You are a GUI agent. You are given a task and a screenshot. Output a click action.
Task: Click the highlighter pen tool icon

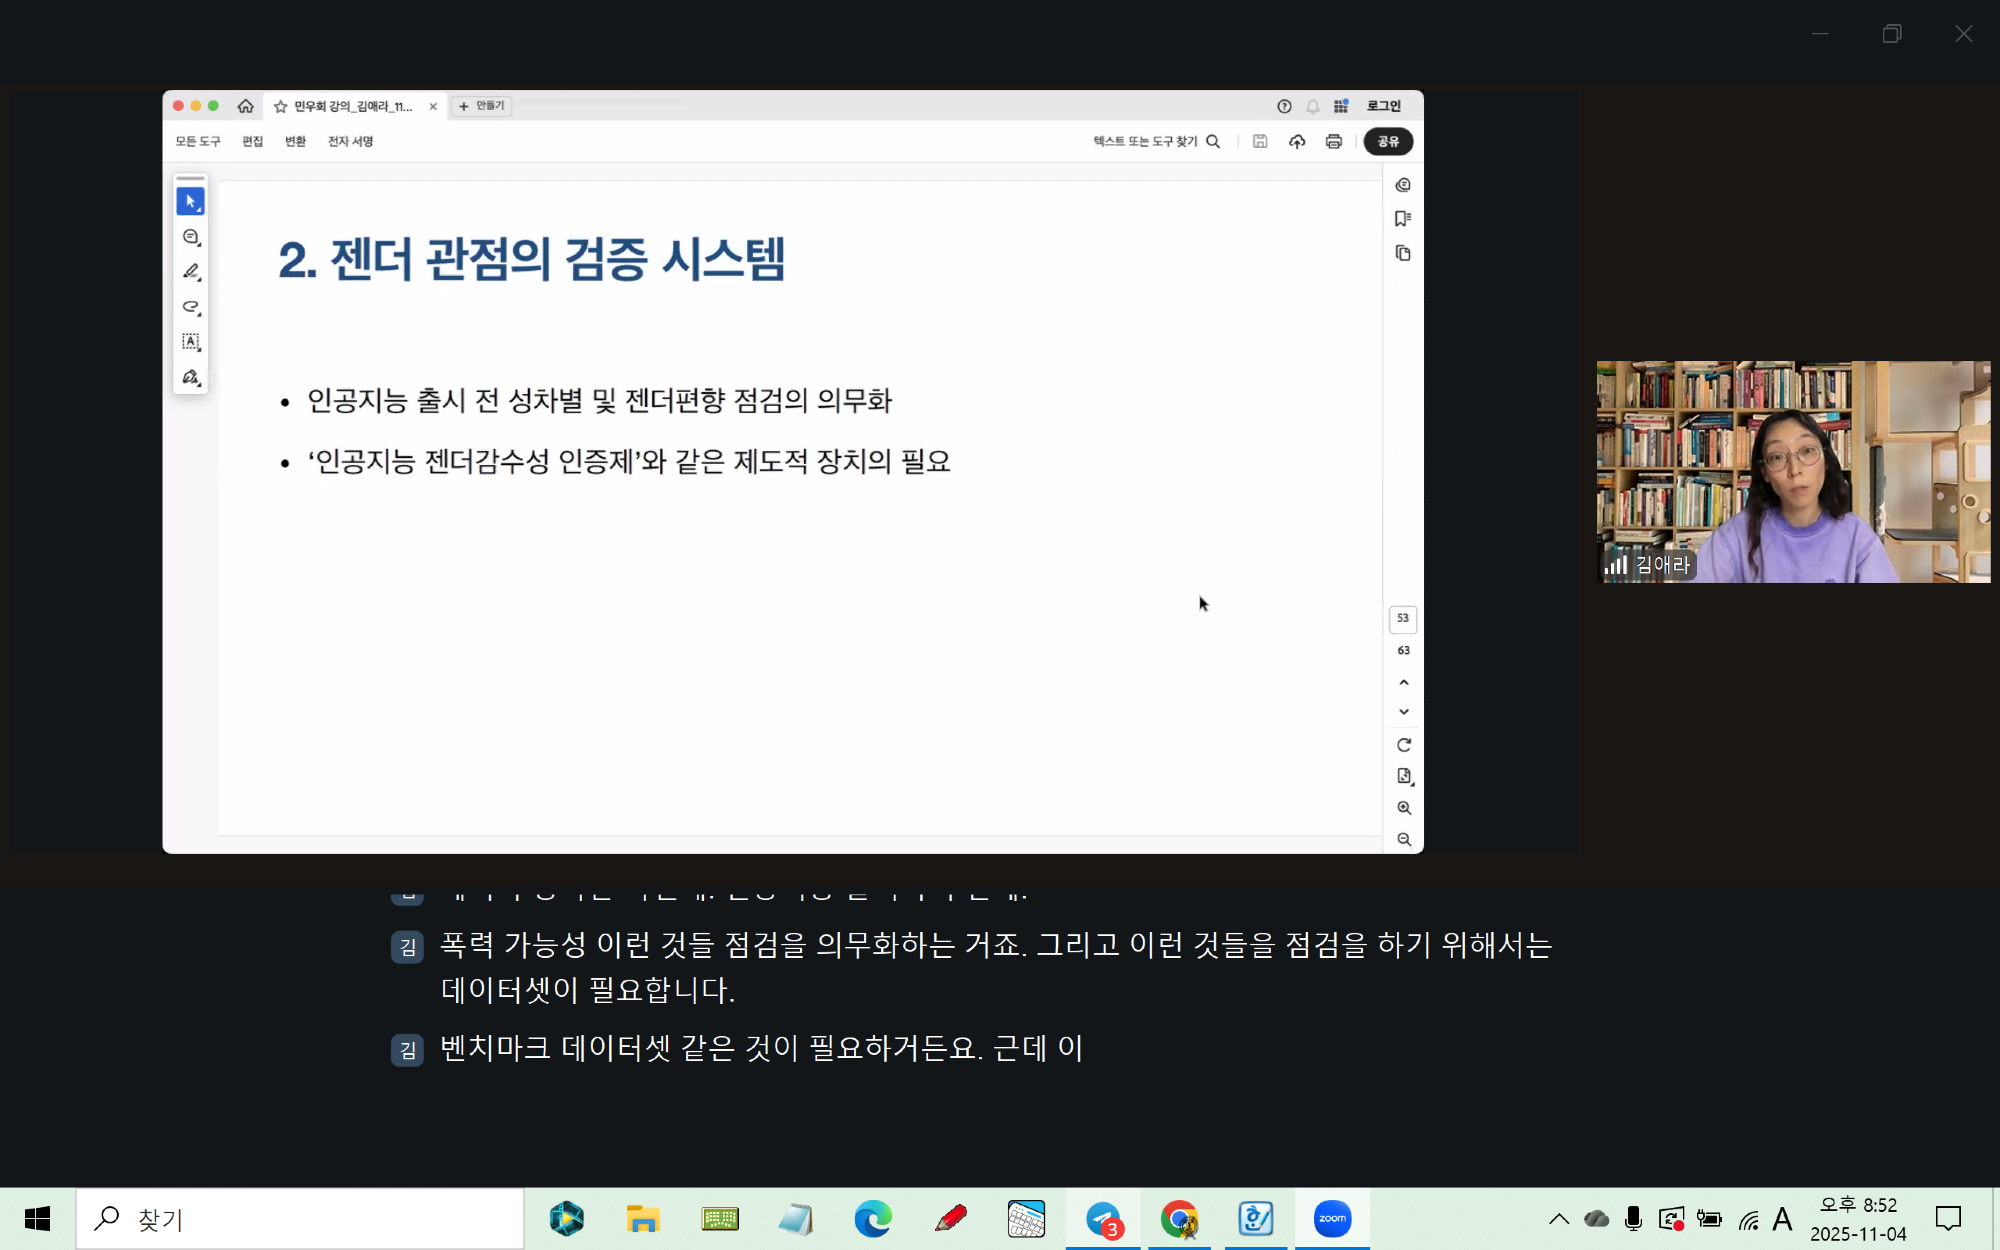point(191,272)
